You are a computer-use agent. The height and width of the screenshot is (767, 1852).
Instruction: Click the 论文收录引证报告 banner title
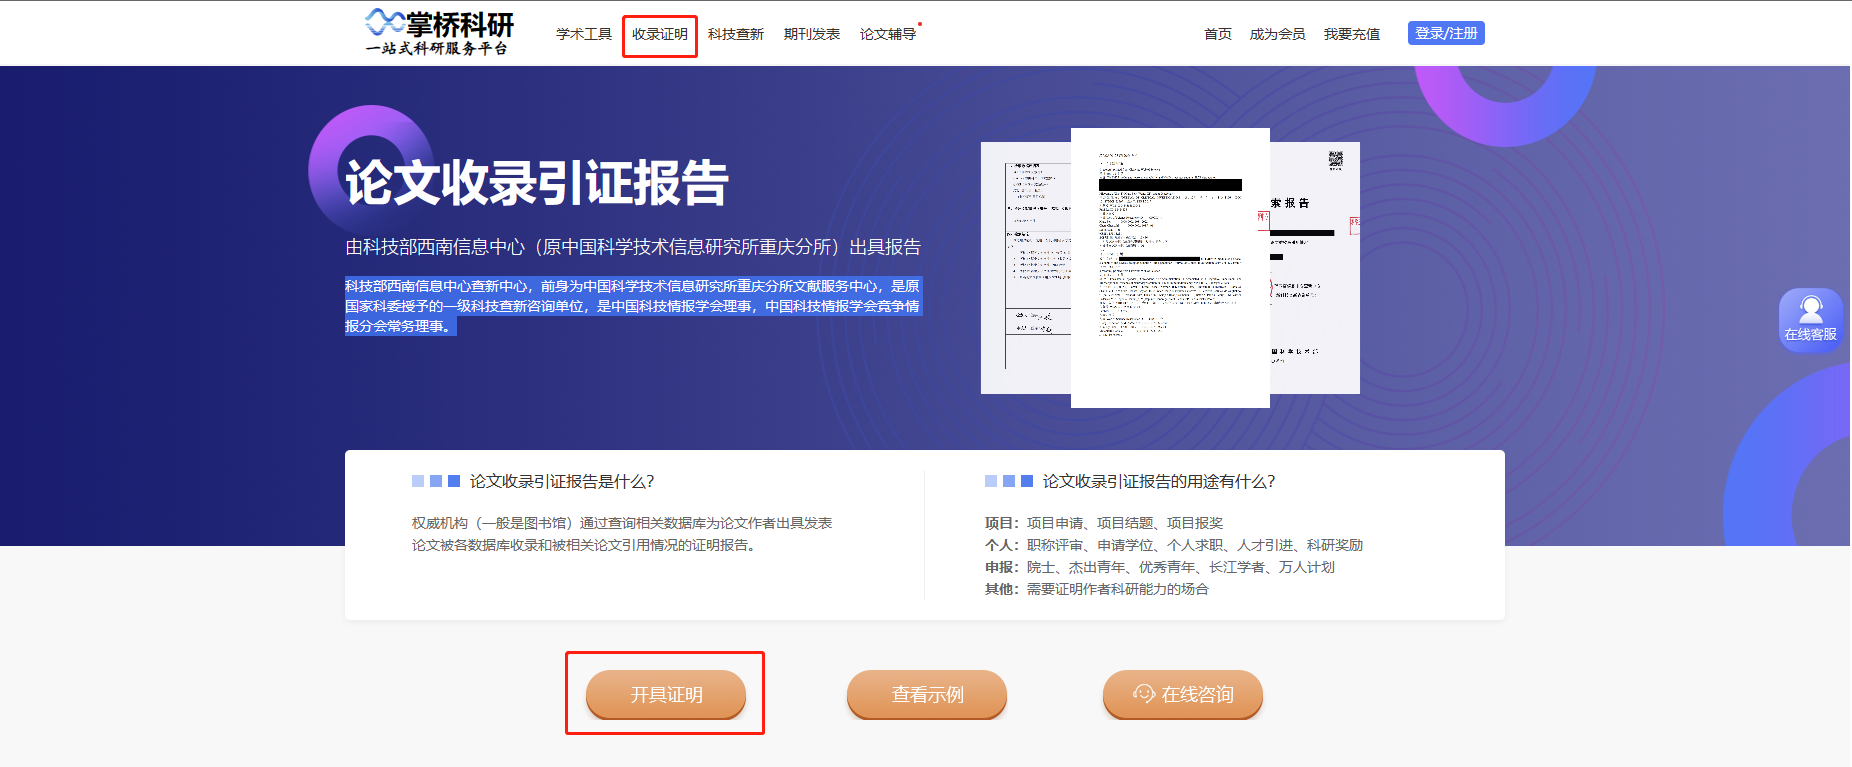tap(537, 183)
